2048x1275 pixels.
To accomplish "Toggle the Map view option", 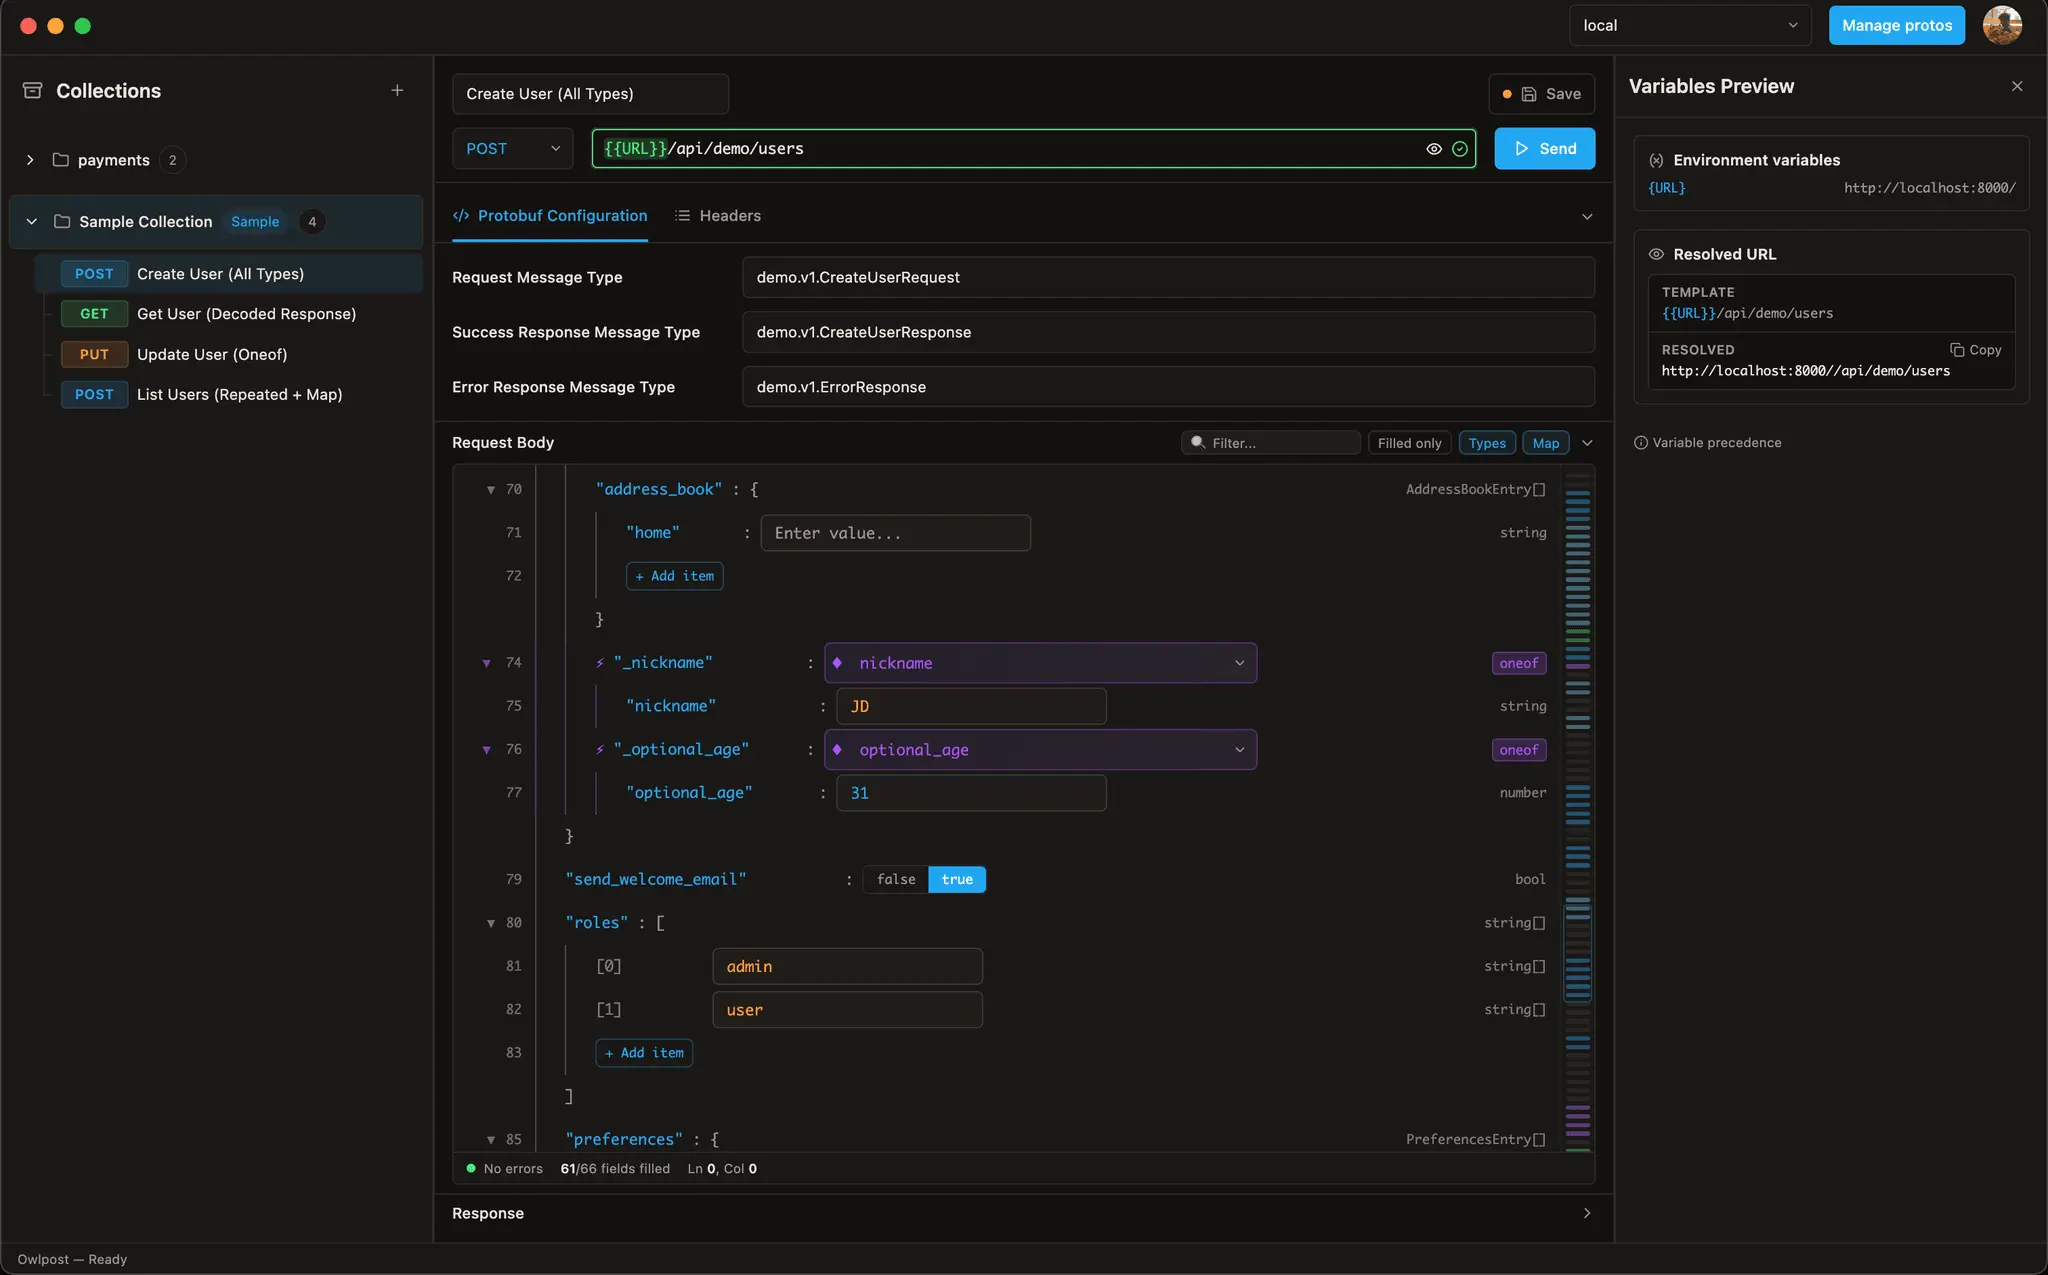I will click(1545, 443).
